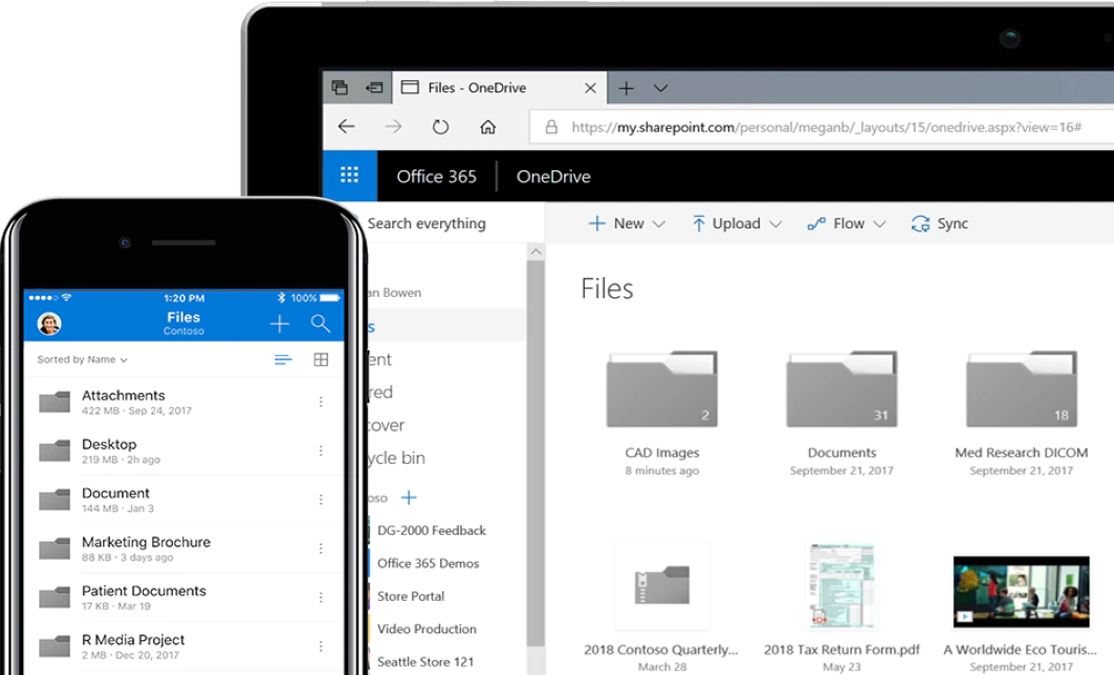Open the New dropdown menu
This screenshot has height=675, width=1114.
click(x=627, y=224)
